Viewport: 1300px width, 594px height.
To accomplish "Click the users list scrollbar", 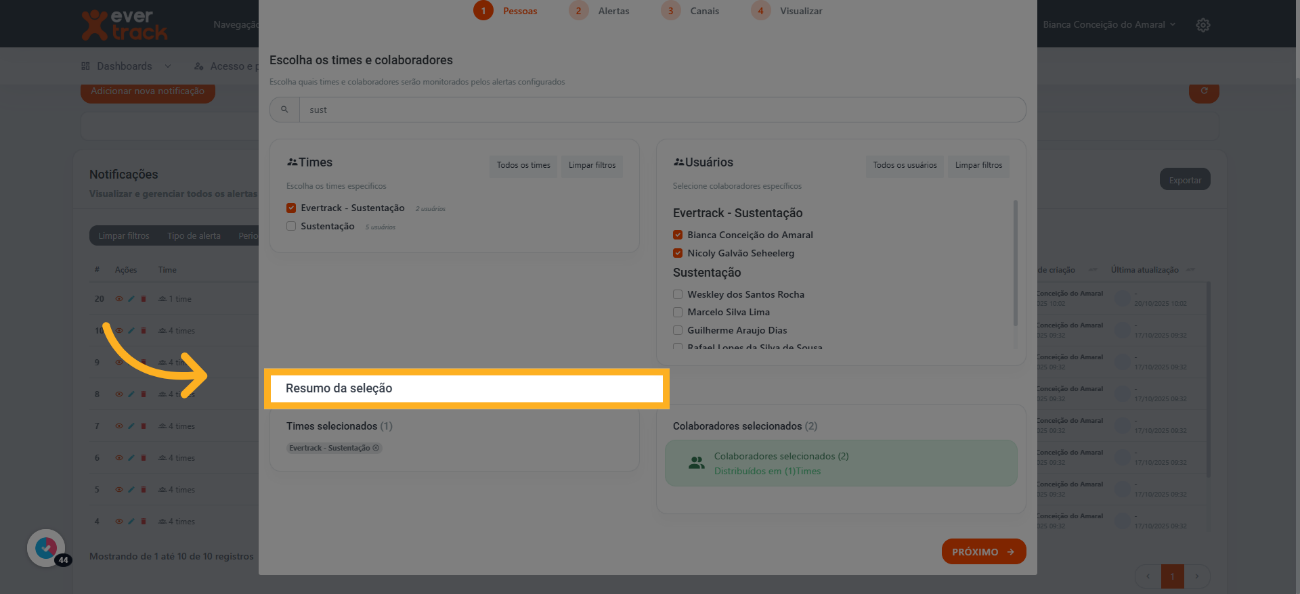I will (1016, 262).
